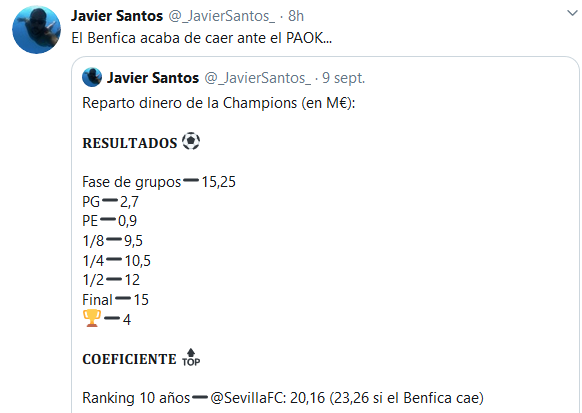Click the Ranking 10 años line
The width and height of the screenshot is (582, 413).
283,398
